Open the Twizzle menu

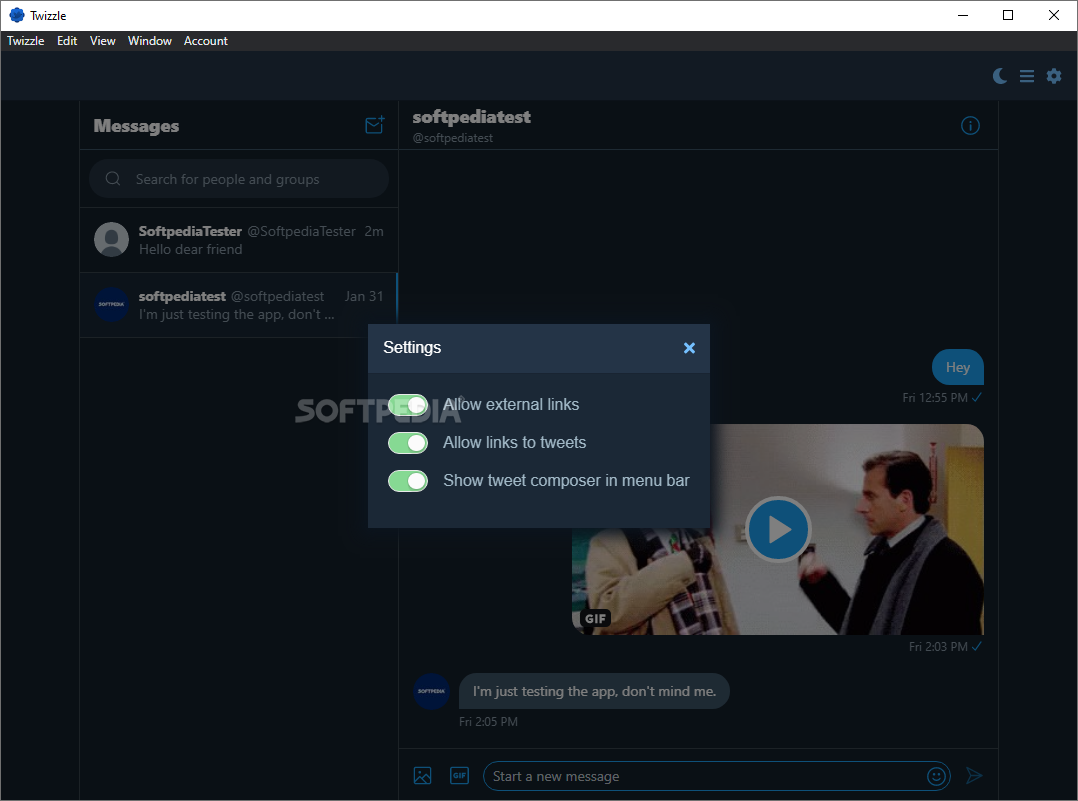(25, 41)
